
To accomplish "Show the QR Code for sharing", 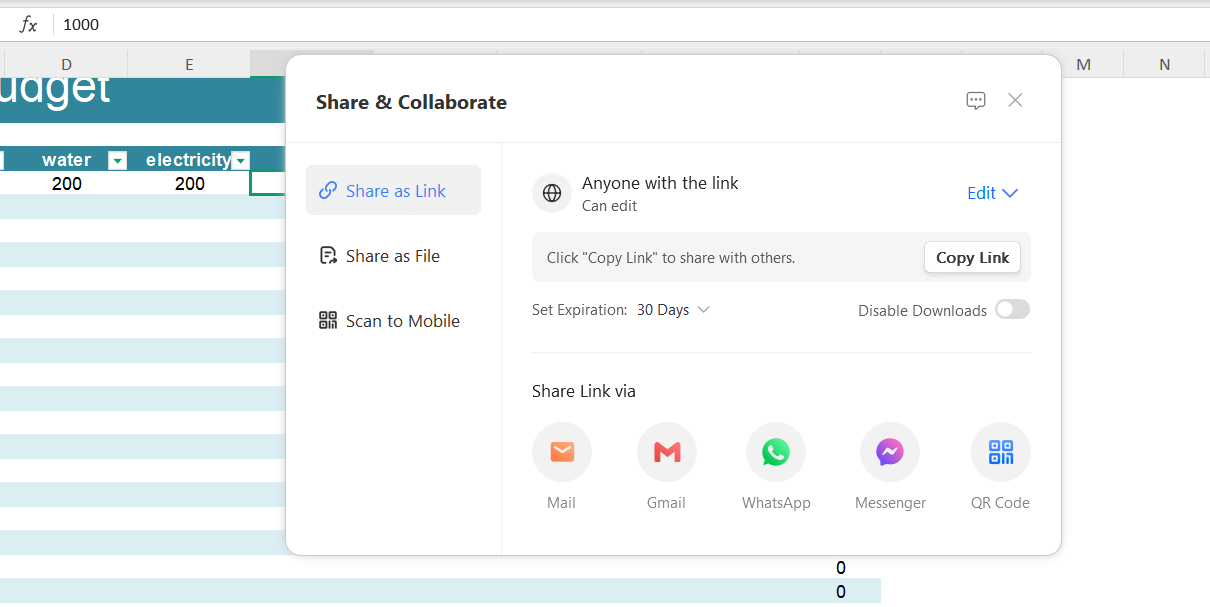I will tap(1001, 452).
